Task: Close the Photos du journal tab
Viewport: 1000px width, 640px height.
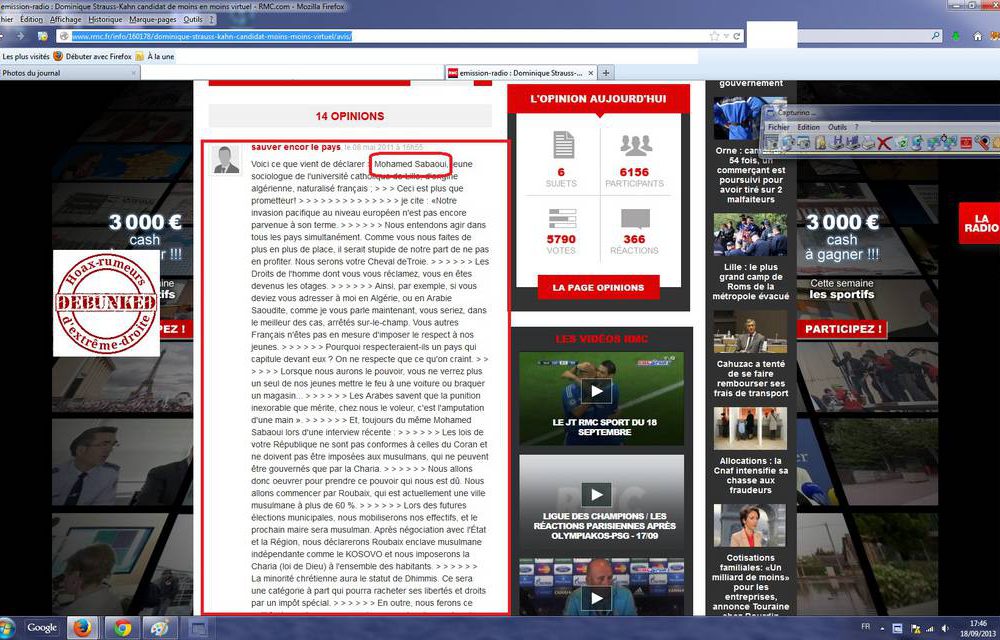Action: (133, 73)
